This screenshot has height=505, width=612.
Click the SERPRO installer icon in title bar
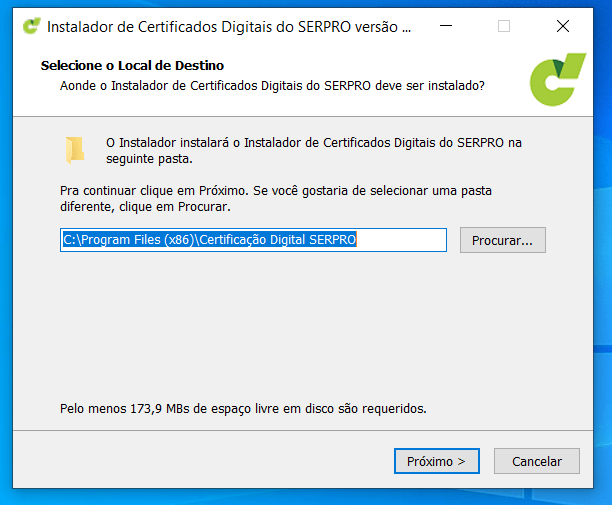(x=32, y=27)
